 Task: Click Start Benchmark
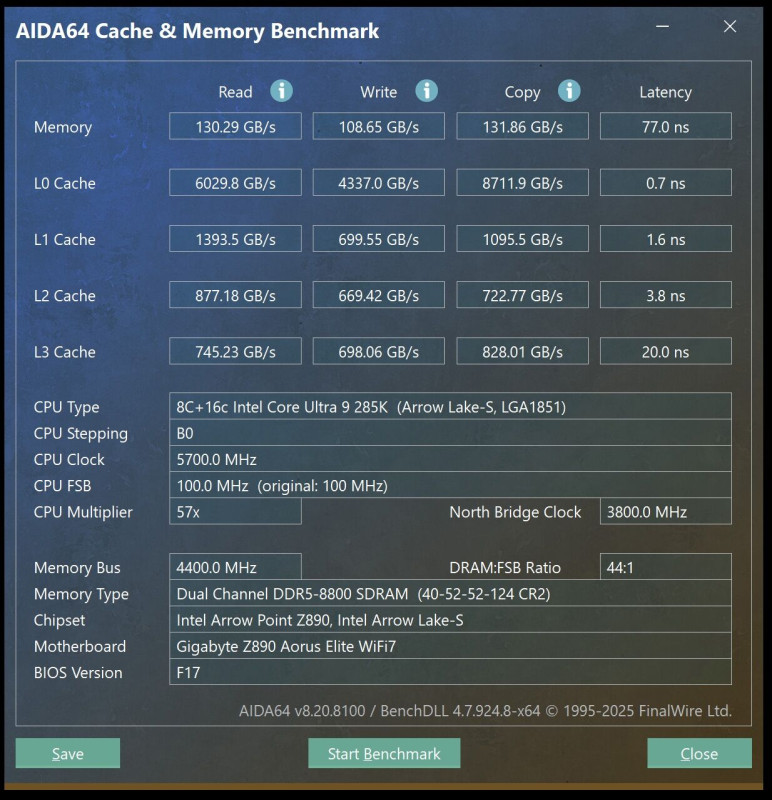[384, 753]
